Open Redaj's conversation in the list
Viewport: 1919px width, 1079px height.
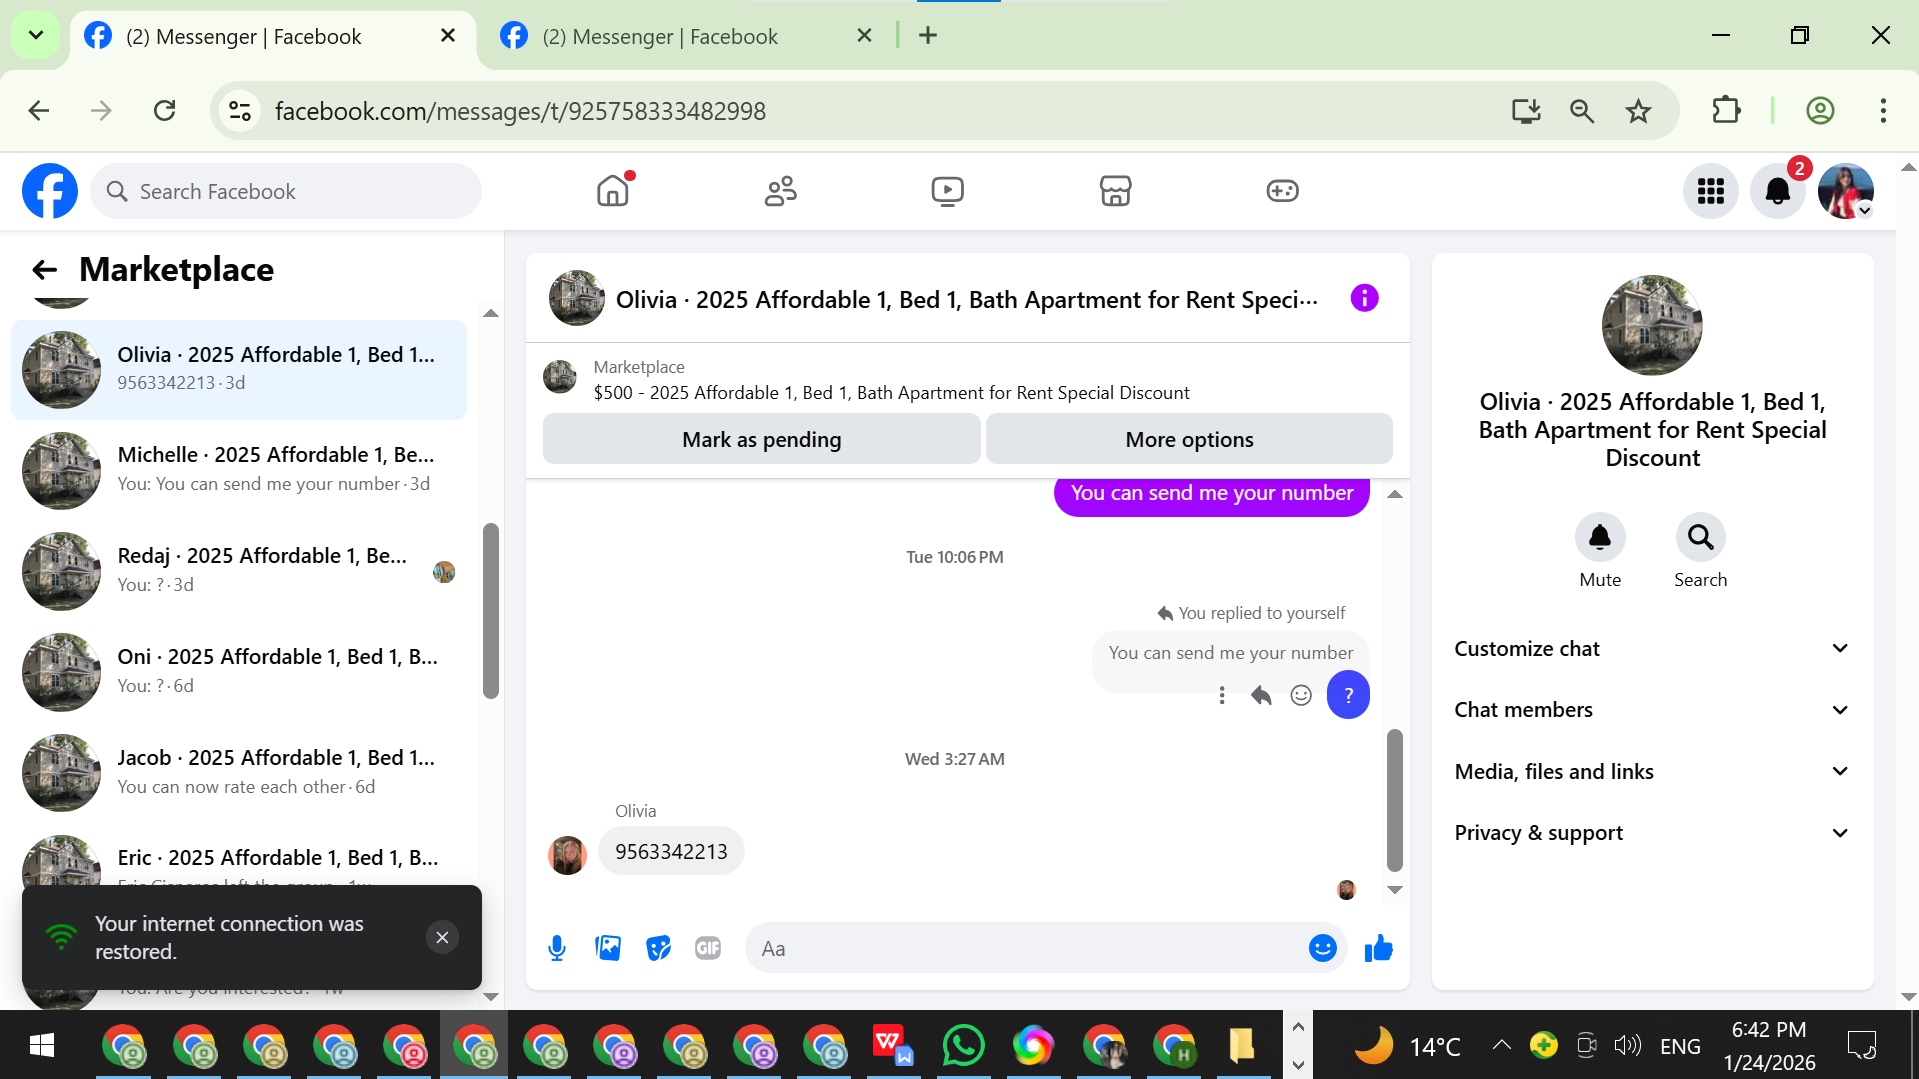pyautogui.click(x=239, y=570)
